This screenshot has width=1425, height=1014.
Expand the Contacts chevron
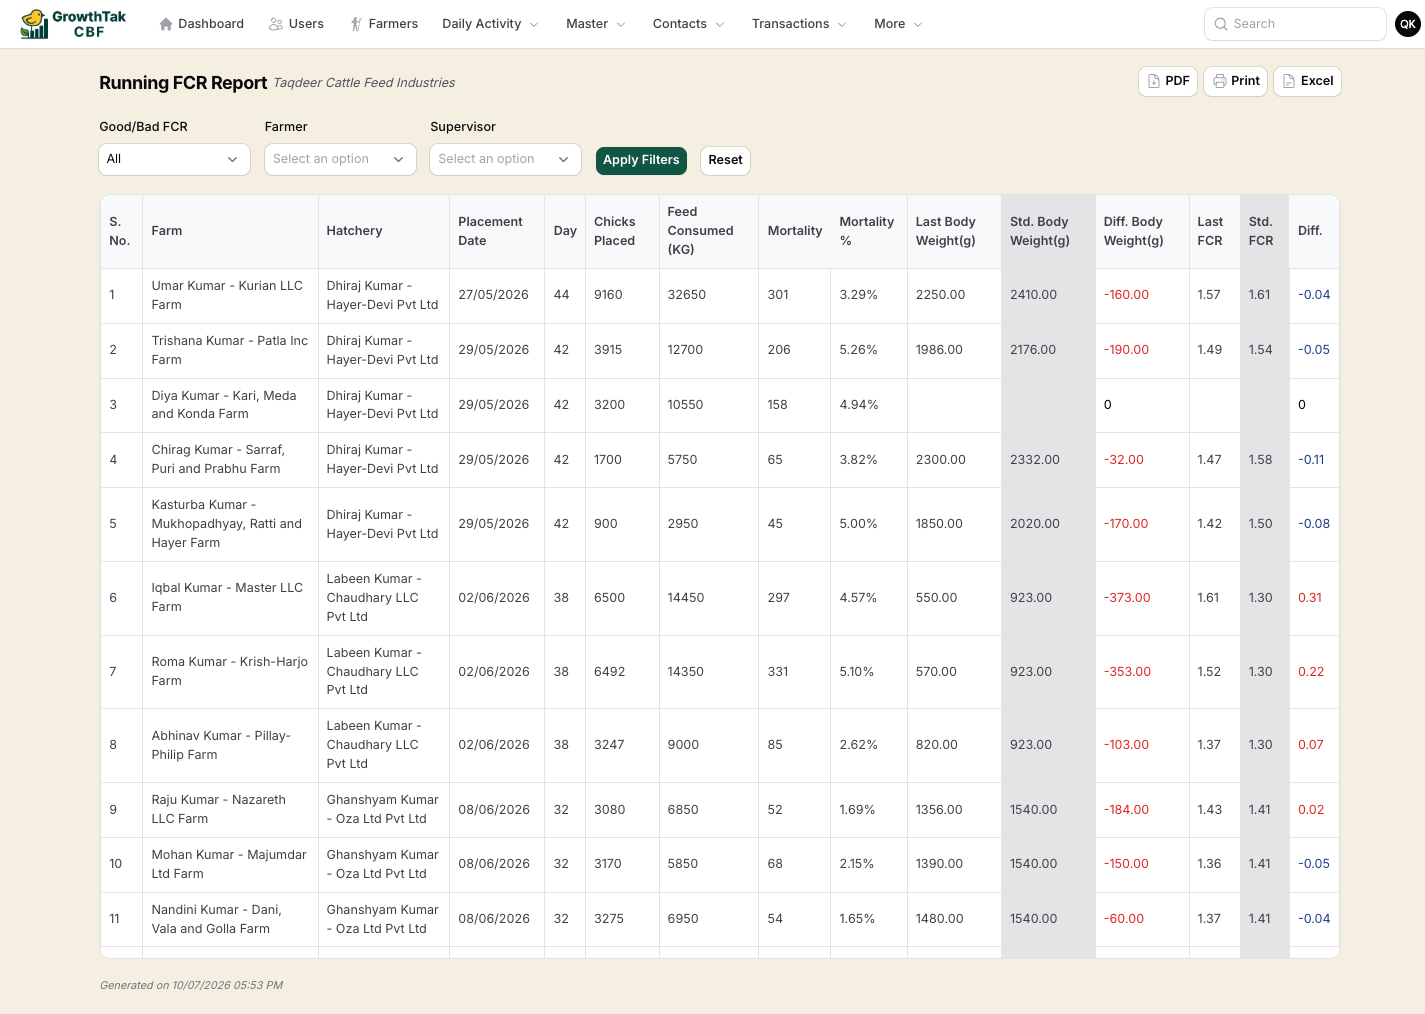(720, 25)
